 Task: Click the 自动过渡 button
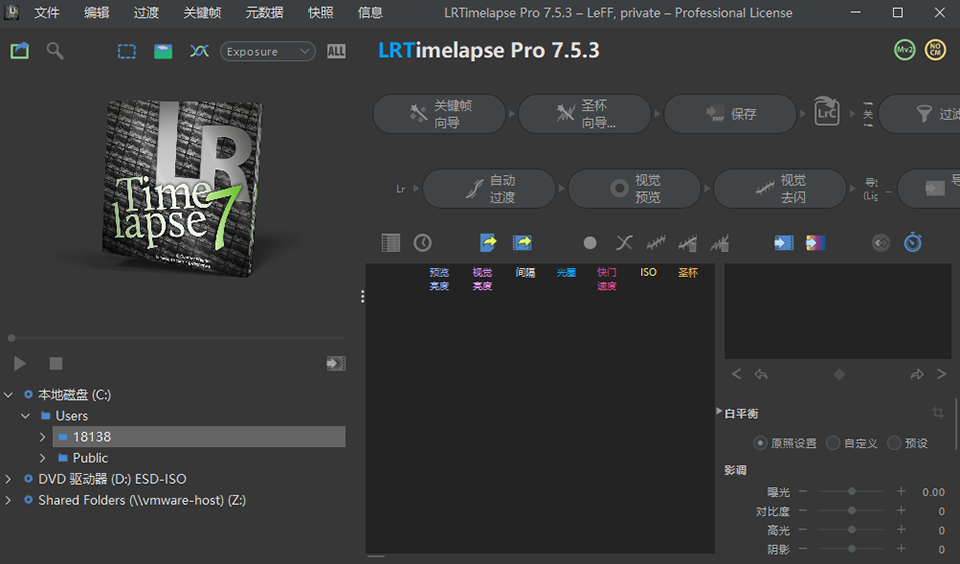point(489,189)
